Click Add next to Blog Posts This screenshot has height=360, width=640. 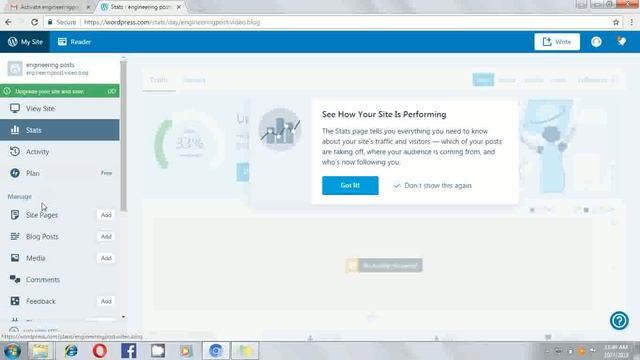[106, 236]
